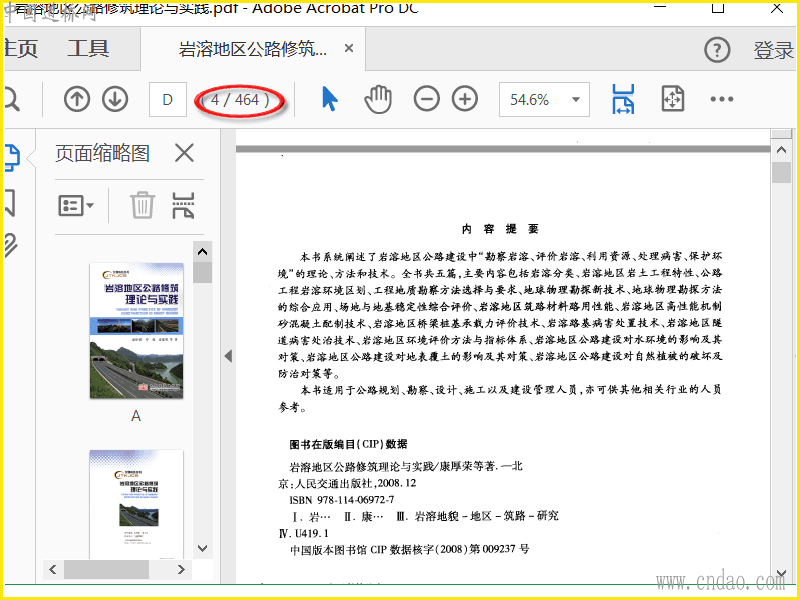The image size is (800, 600).
Task: Collapse the navigation pane with the divider arrow
Action: click(x=227, y=356)
